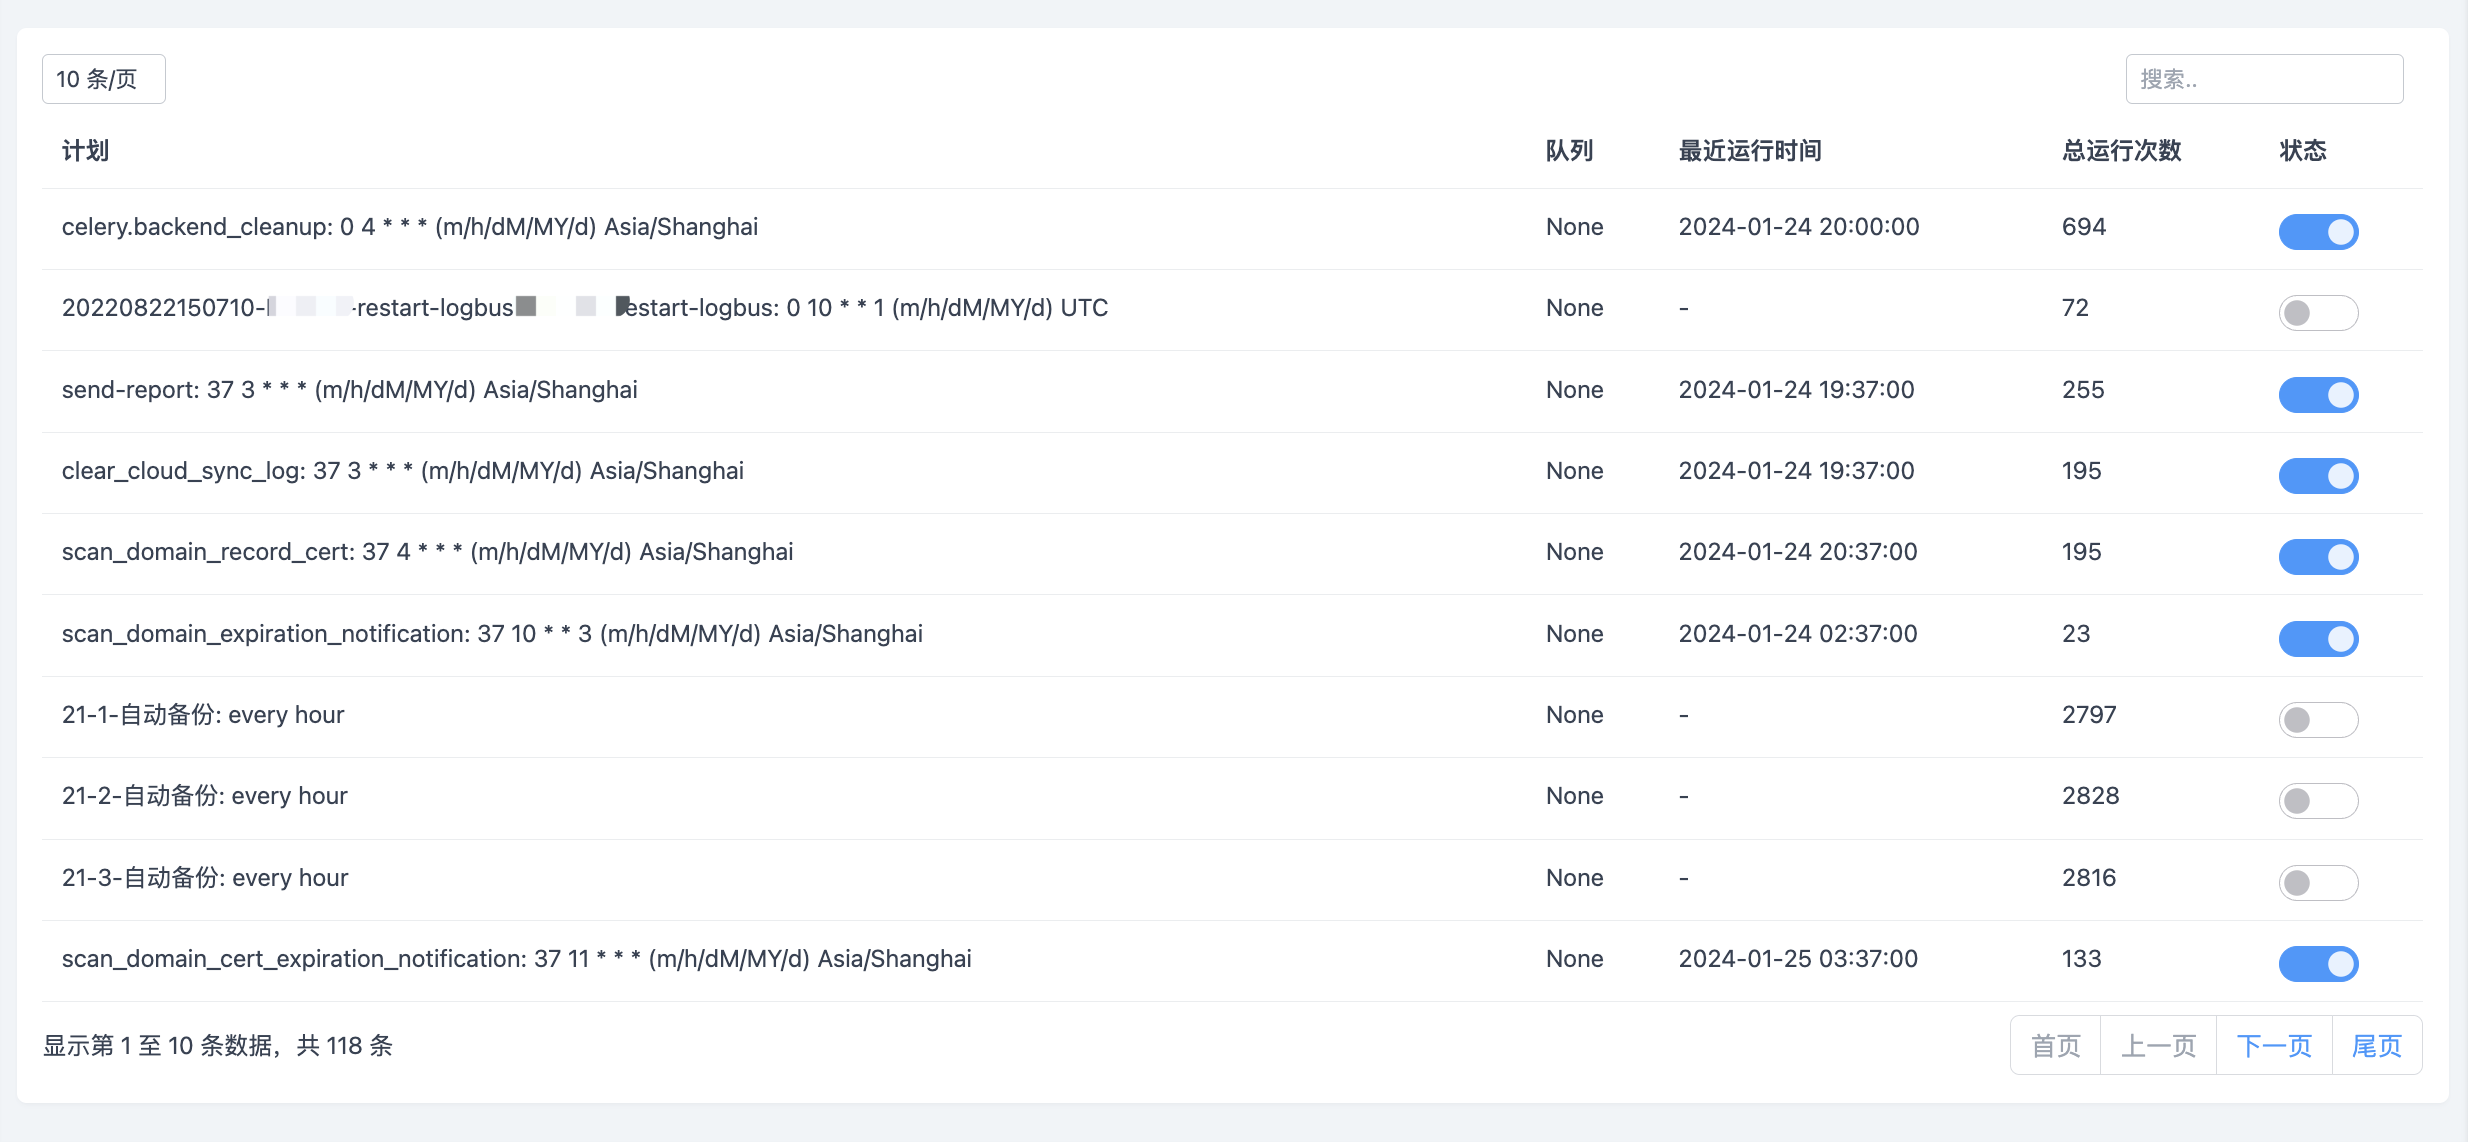Image resolution: width=2468 pixels, height=1142 pixels.
Task: Sort by 最近运行时间 column header
Action: 1749,151
